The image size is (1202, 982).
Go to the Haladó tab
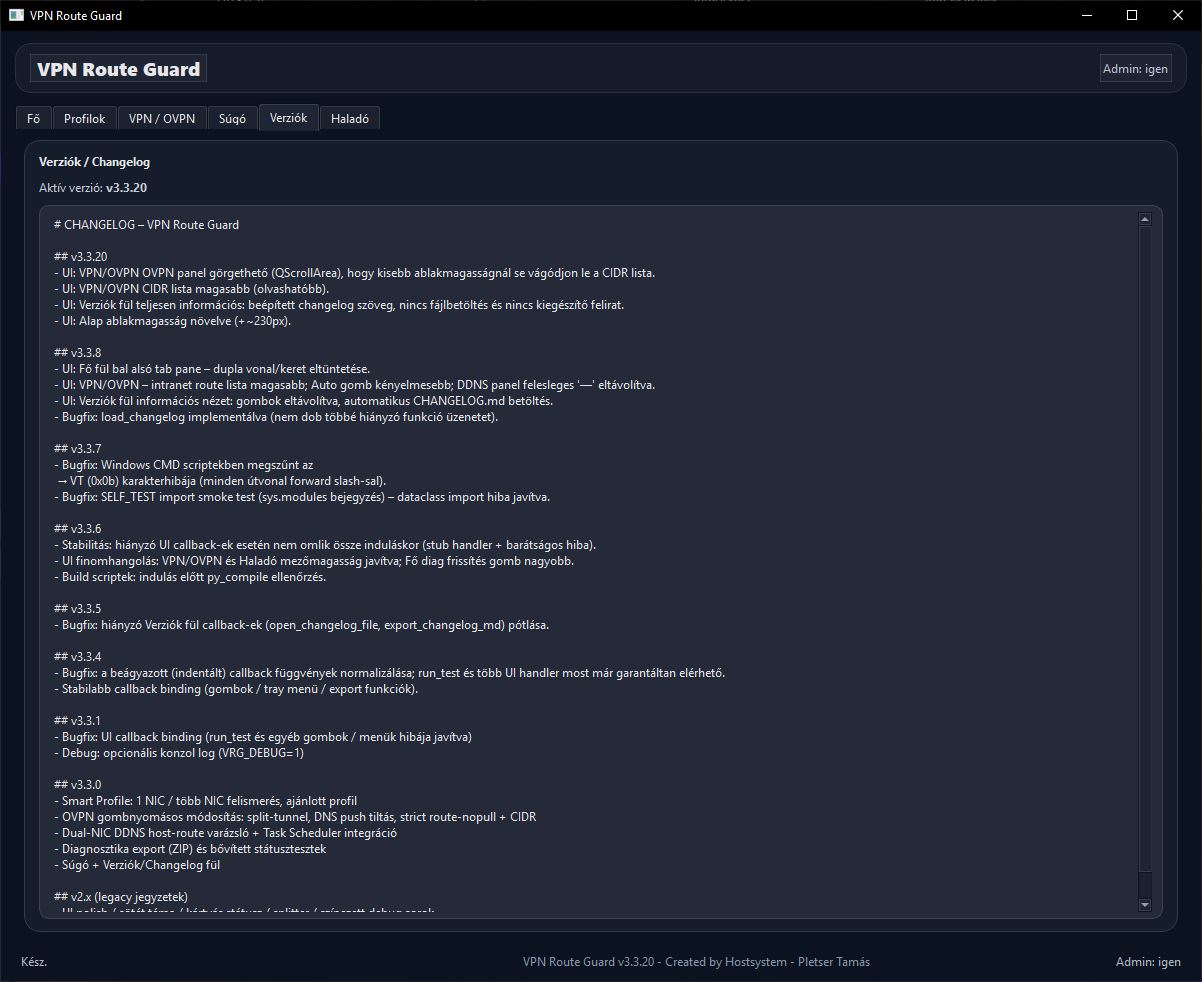[x=350, y=119]
